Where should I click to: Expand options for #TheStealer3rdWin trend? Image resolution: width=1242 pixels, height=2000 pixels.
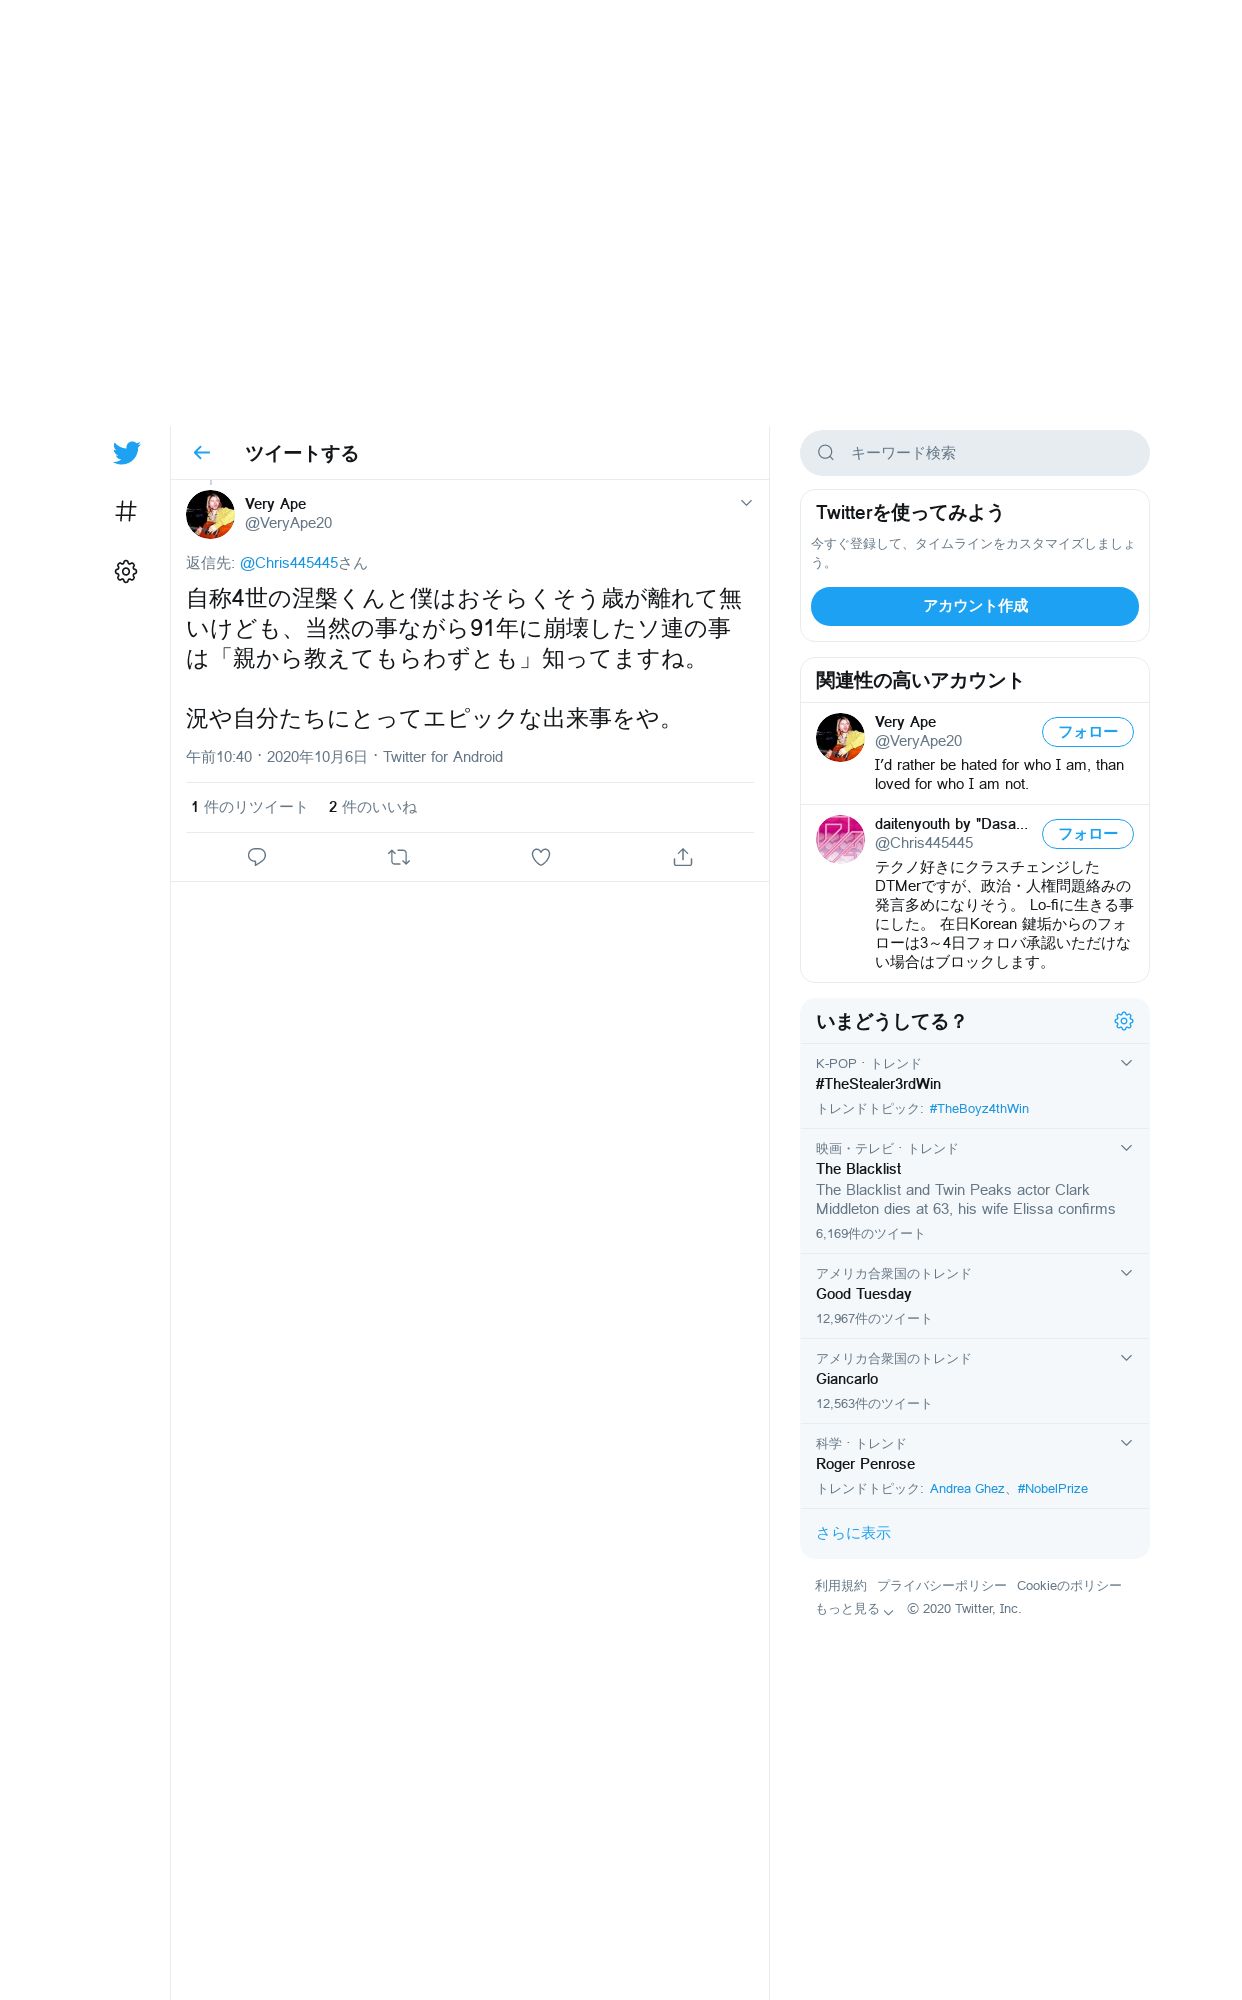(1126, 1063)
